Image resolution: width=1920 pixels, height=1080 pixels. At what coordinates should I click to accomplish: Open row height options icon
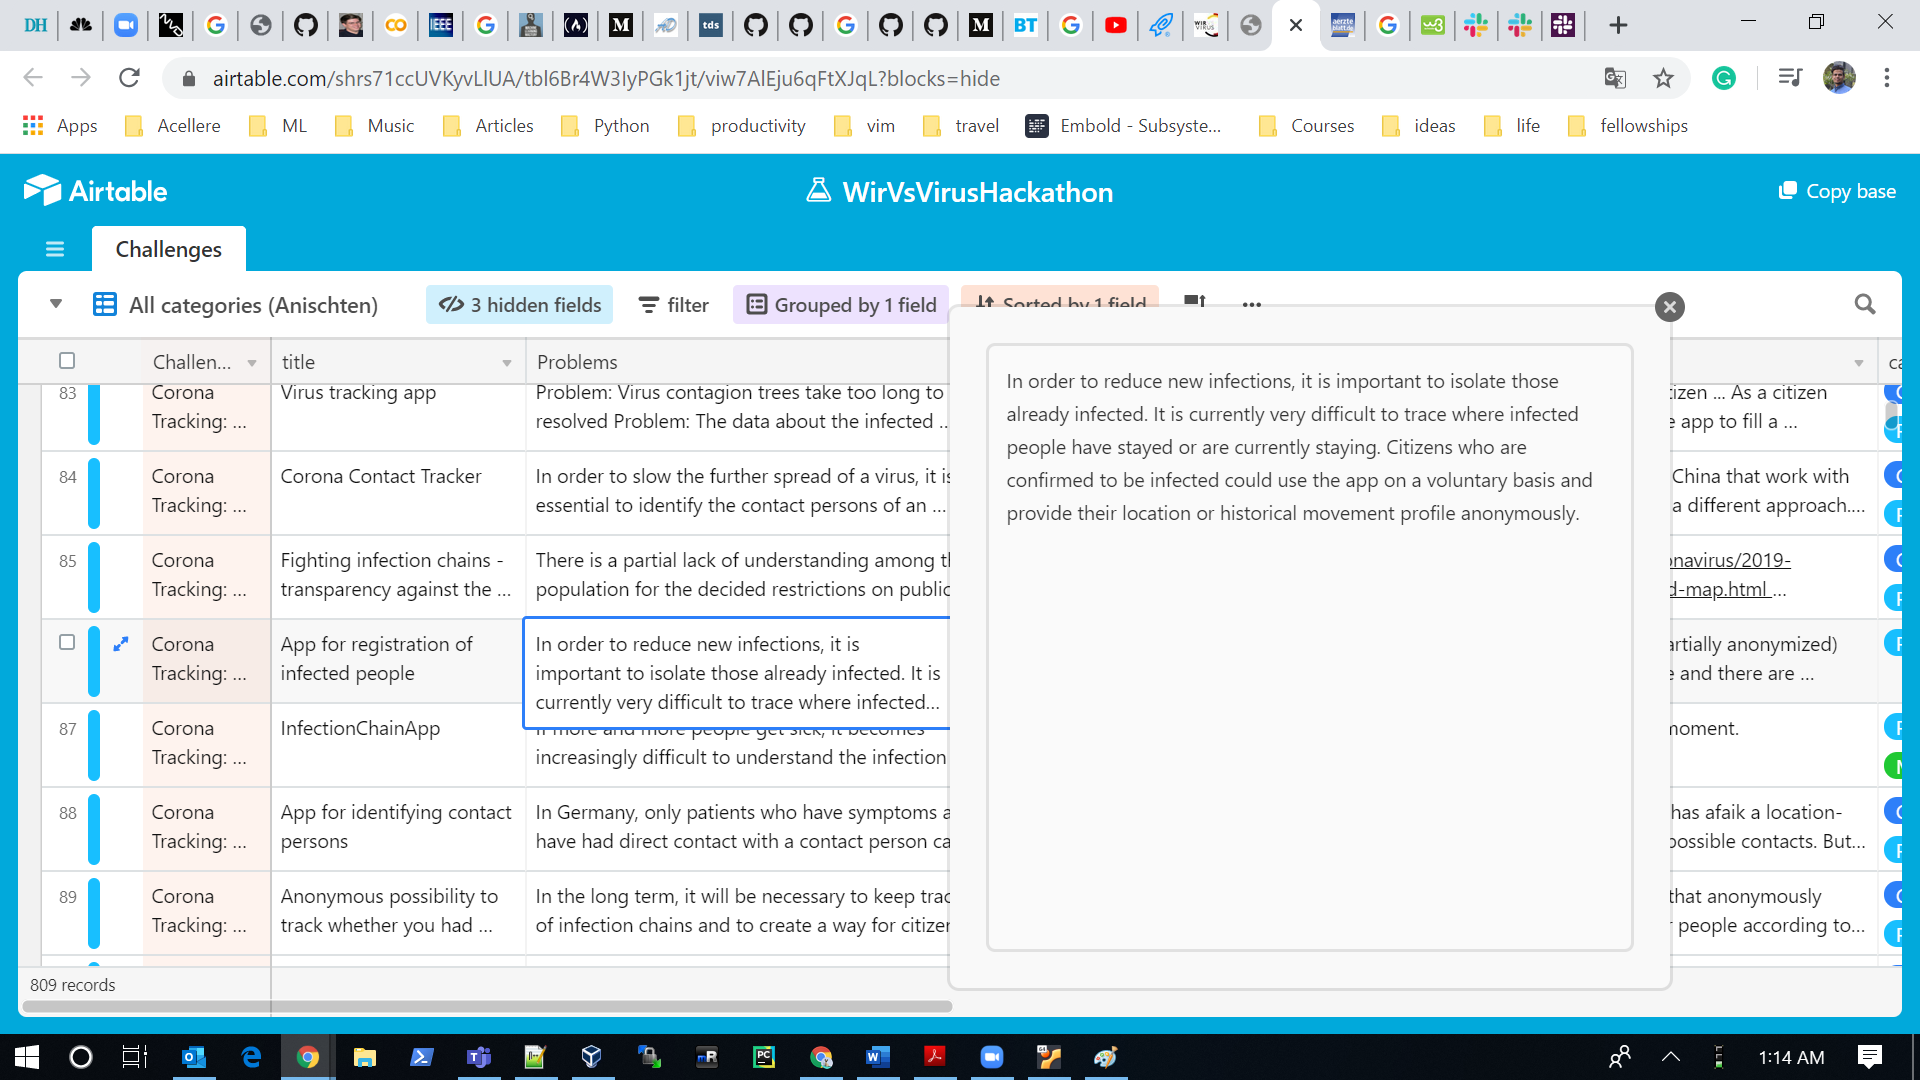coord(1195,302)
